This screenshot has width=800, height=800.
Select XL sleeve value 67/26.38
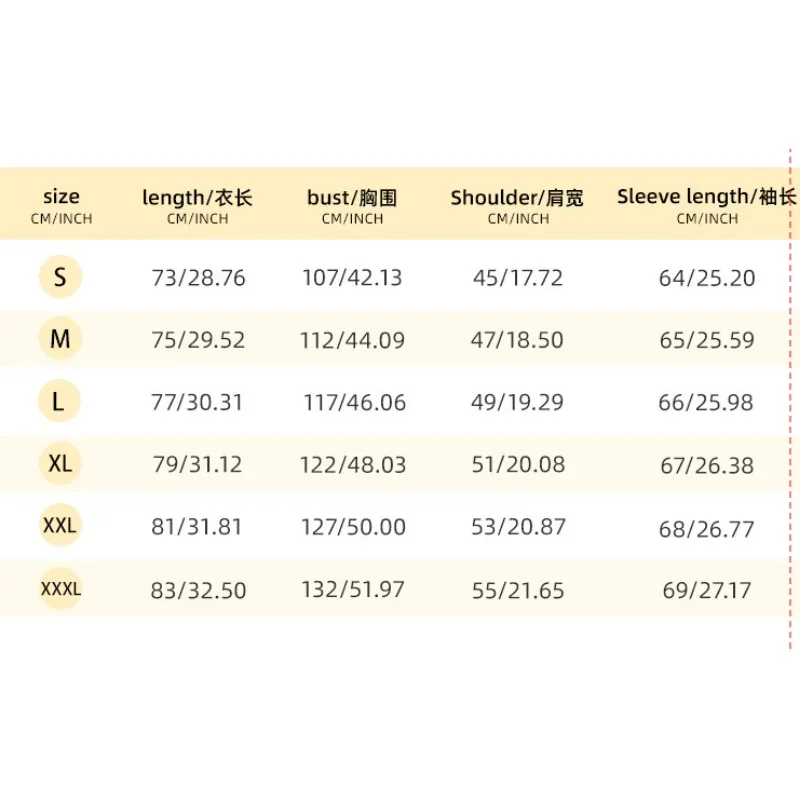707,465
